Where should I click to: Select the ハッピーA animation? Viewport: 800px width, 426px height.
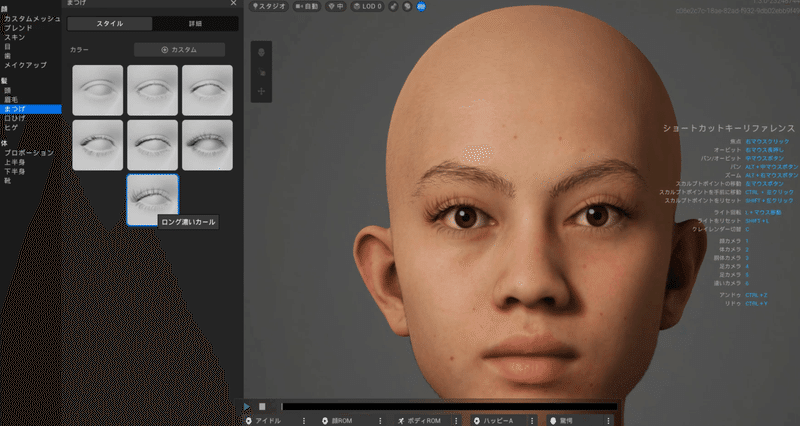click(x=498, y=421)
